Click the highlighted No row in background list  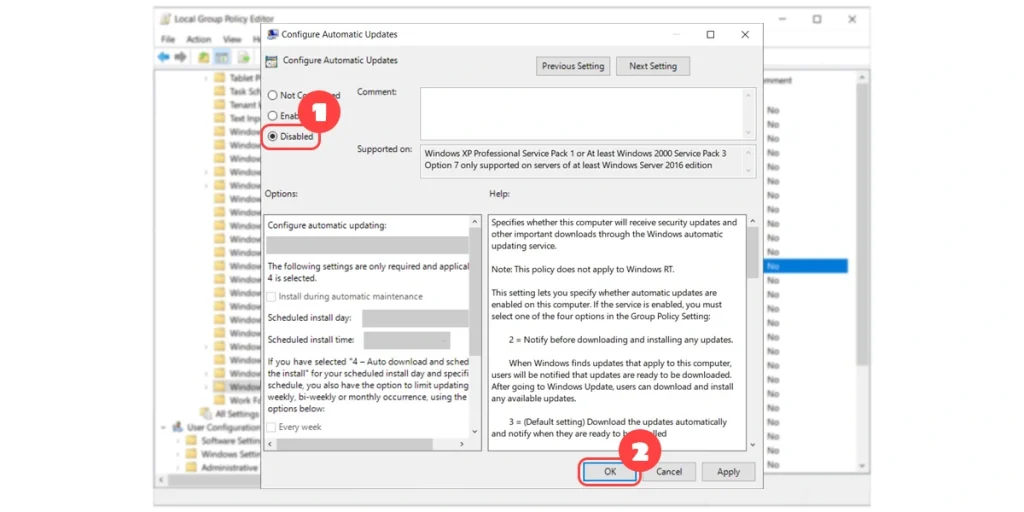tap(806, 266)
